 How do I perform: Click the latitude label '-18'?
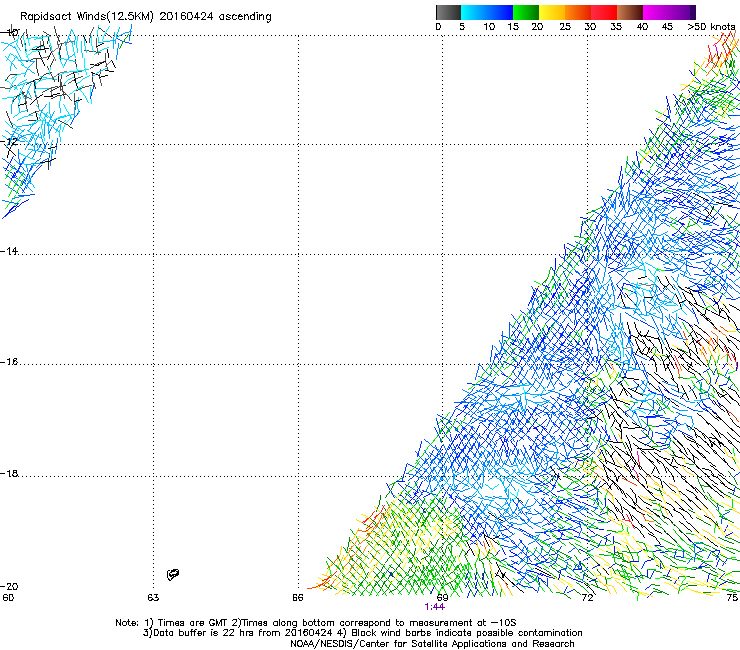pyautogui.click(x=9, y=473)
